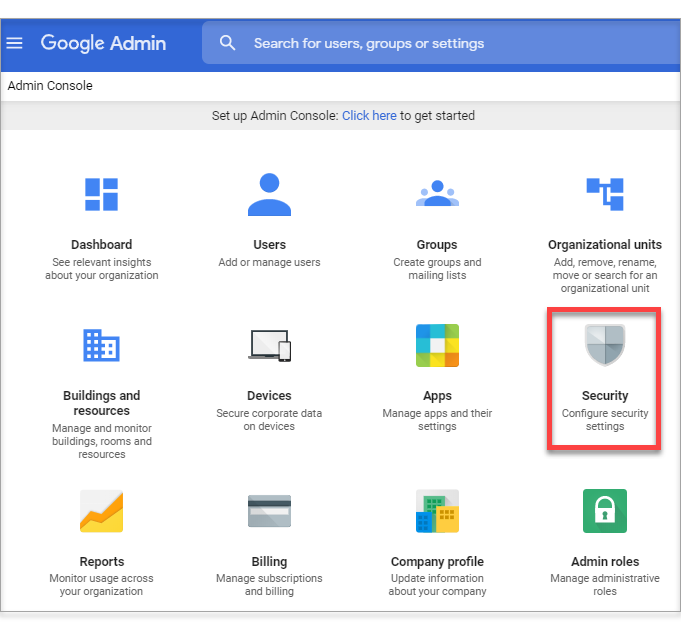Image resolution: width=681 pixels, height=635 pixels.
Task: Click 'Update information about your company' description
Action: coord(437,585)
